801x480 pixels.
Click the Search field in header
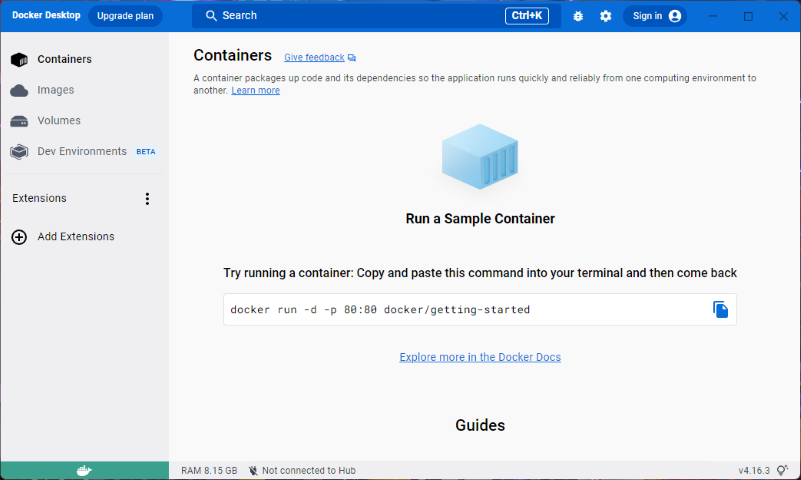pos(376,16)
